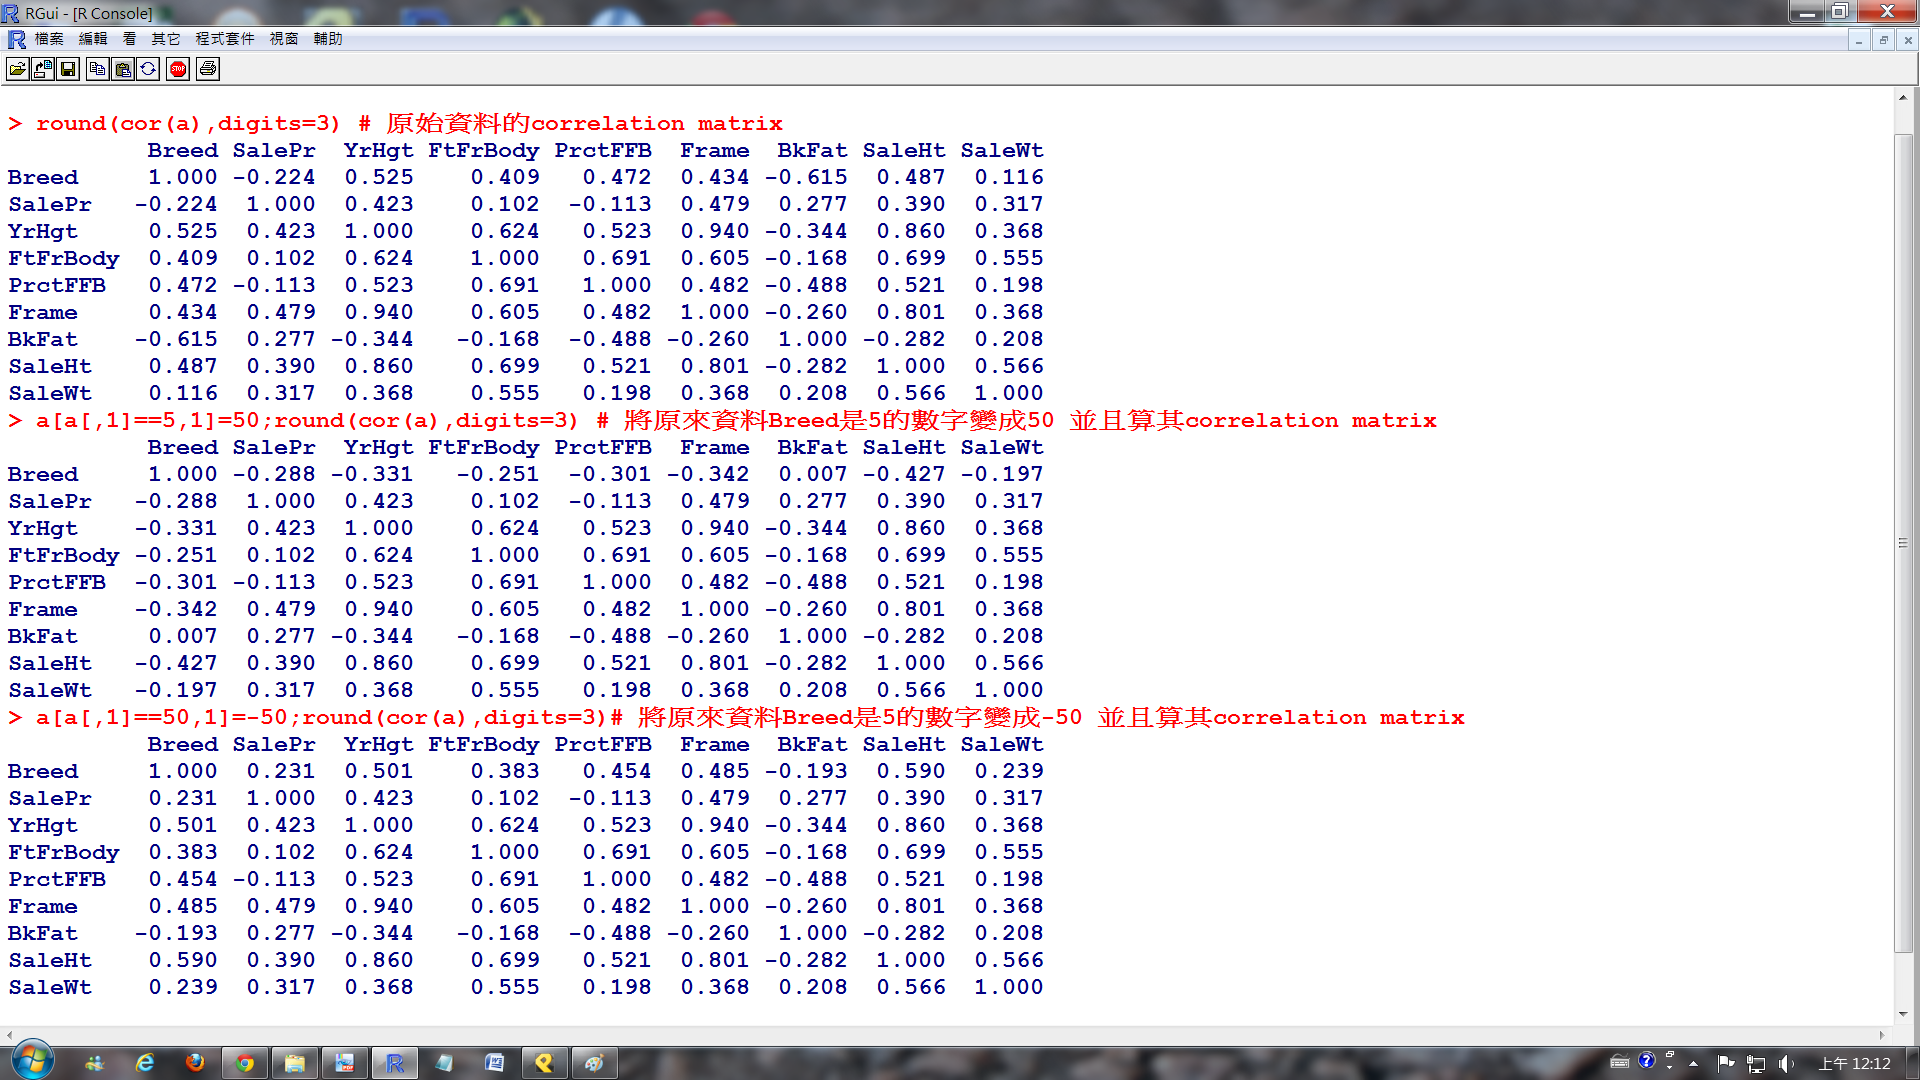The width and height of the screenshot is (1920, 1080).
Task: Open Google Chrome from the taskbar
Action: 245,1063
